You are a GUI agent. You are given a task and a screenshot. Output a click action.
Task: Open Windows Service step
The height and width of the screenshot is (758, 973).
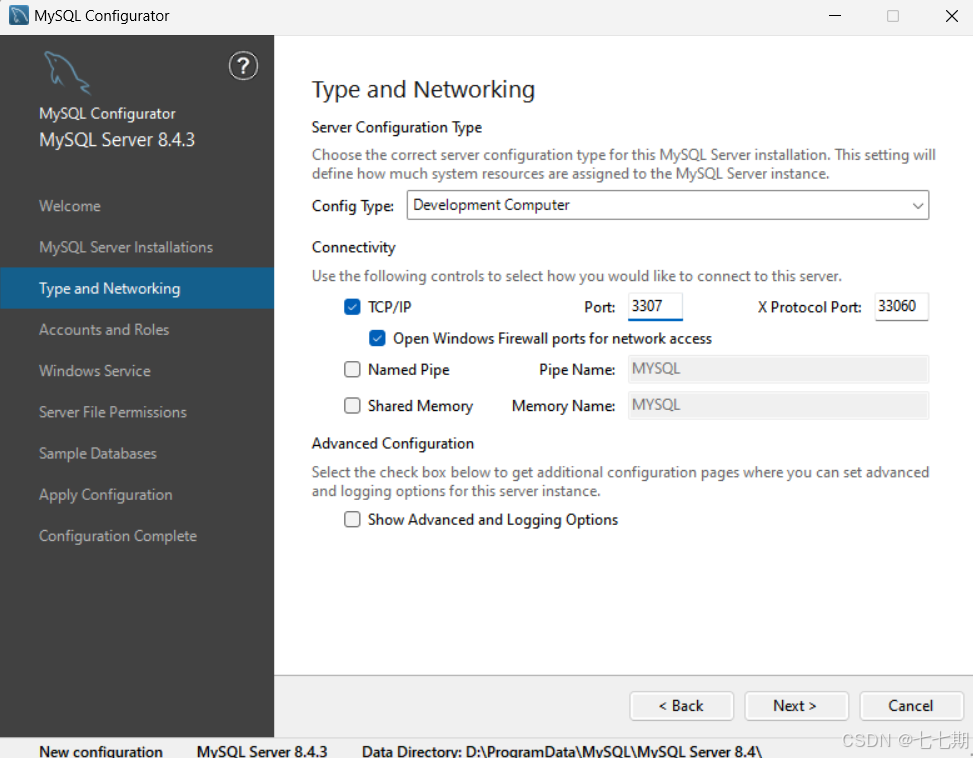click(95, 371)
